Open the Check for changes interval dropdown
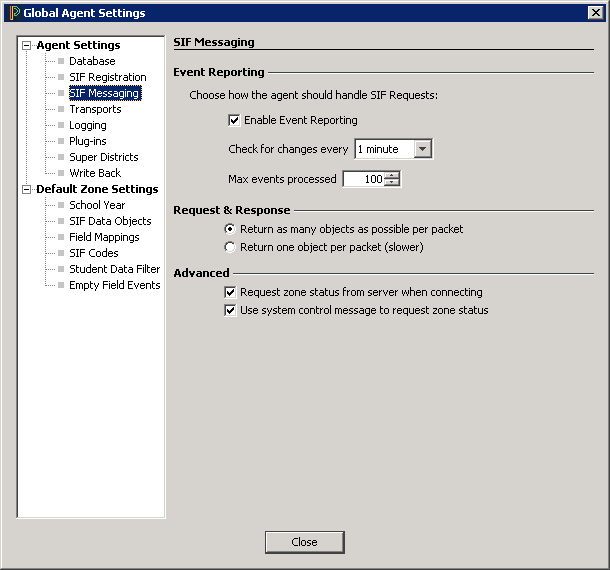Screen dimensions: 610x570 [x=422, y=149]
